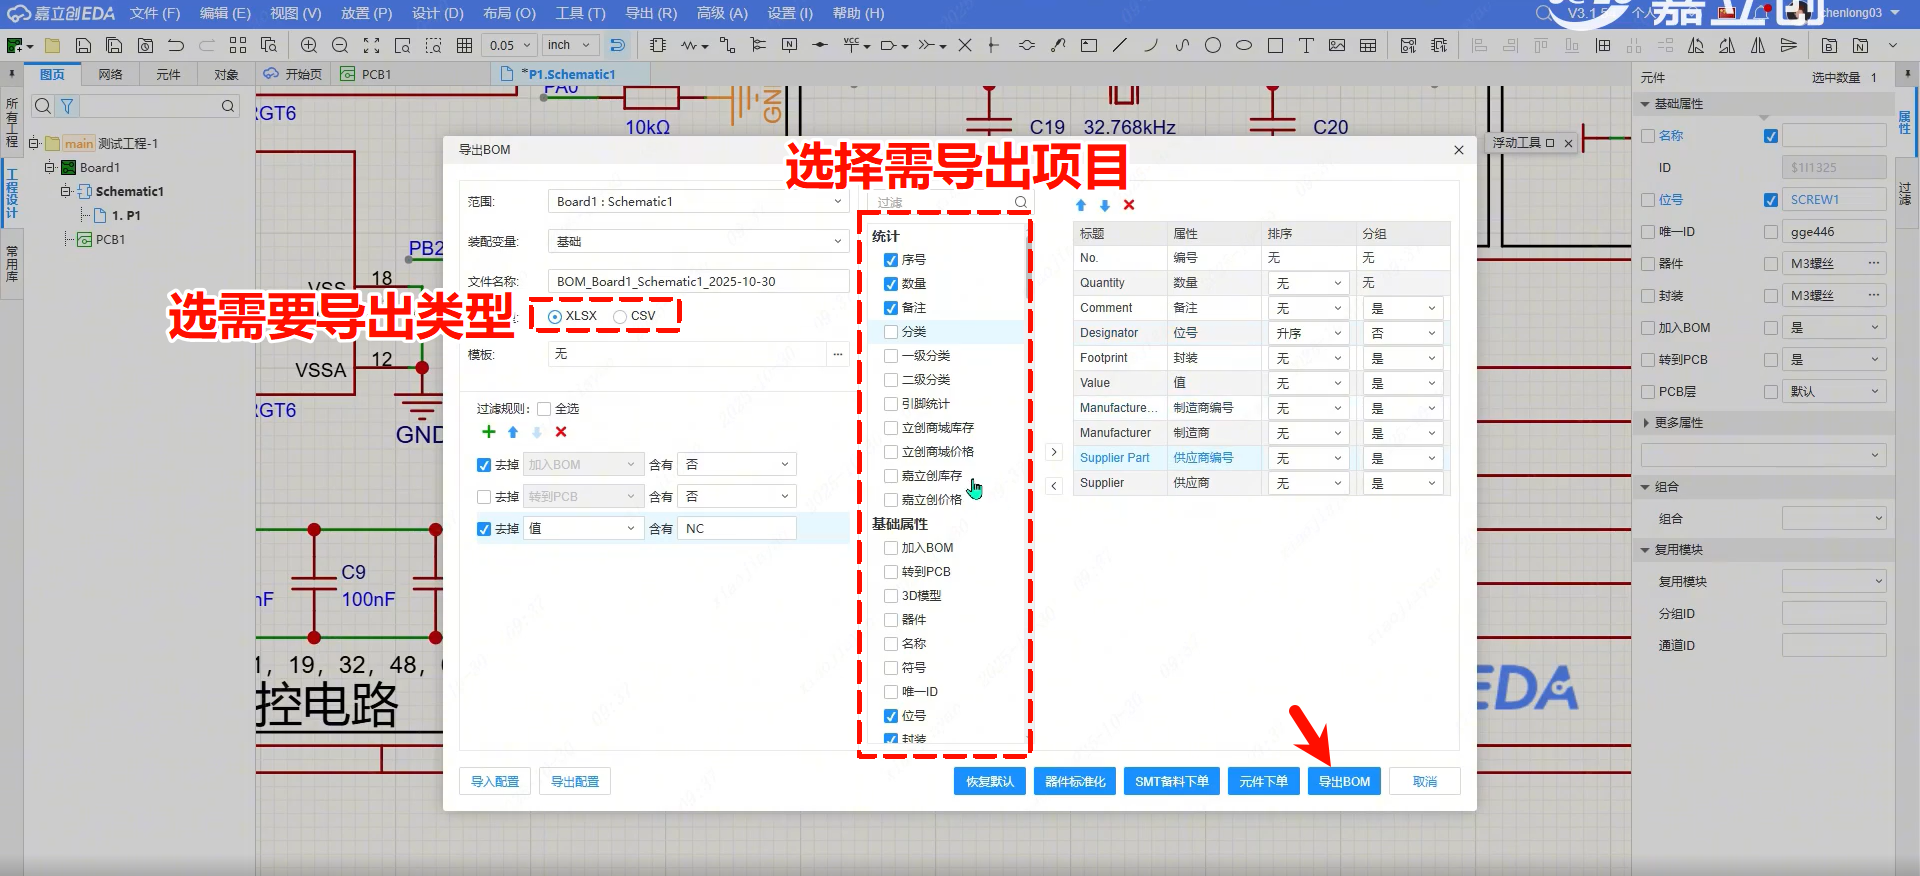Click the SMT备料下单 button

click(1172, 782)
